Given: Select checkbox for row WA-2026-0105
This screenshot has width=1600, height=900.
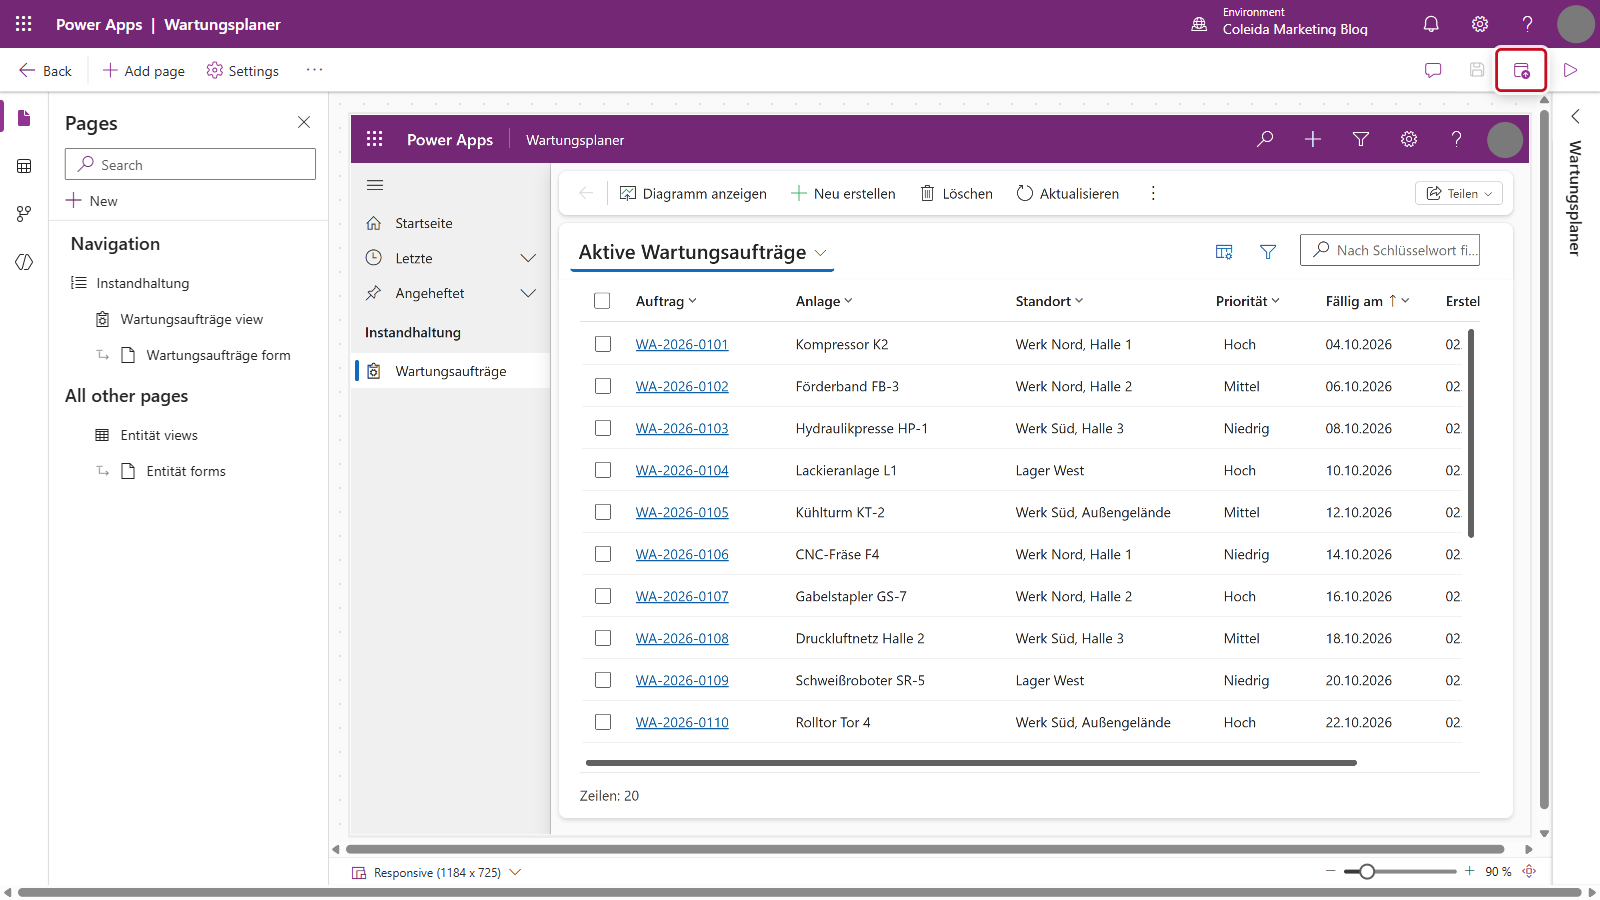Looking at the screenshot, I should [x=603, y=512].
